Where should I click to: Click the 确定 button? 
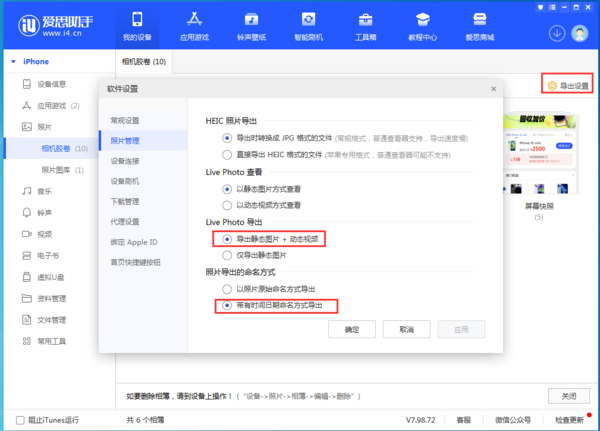click(352, 329)
